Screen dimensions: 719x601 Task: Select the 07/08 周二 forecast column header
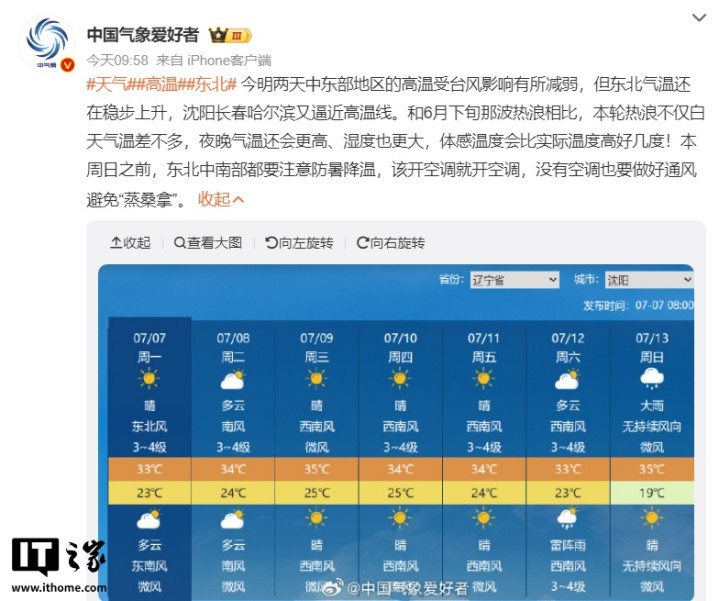(233, 347)
